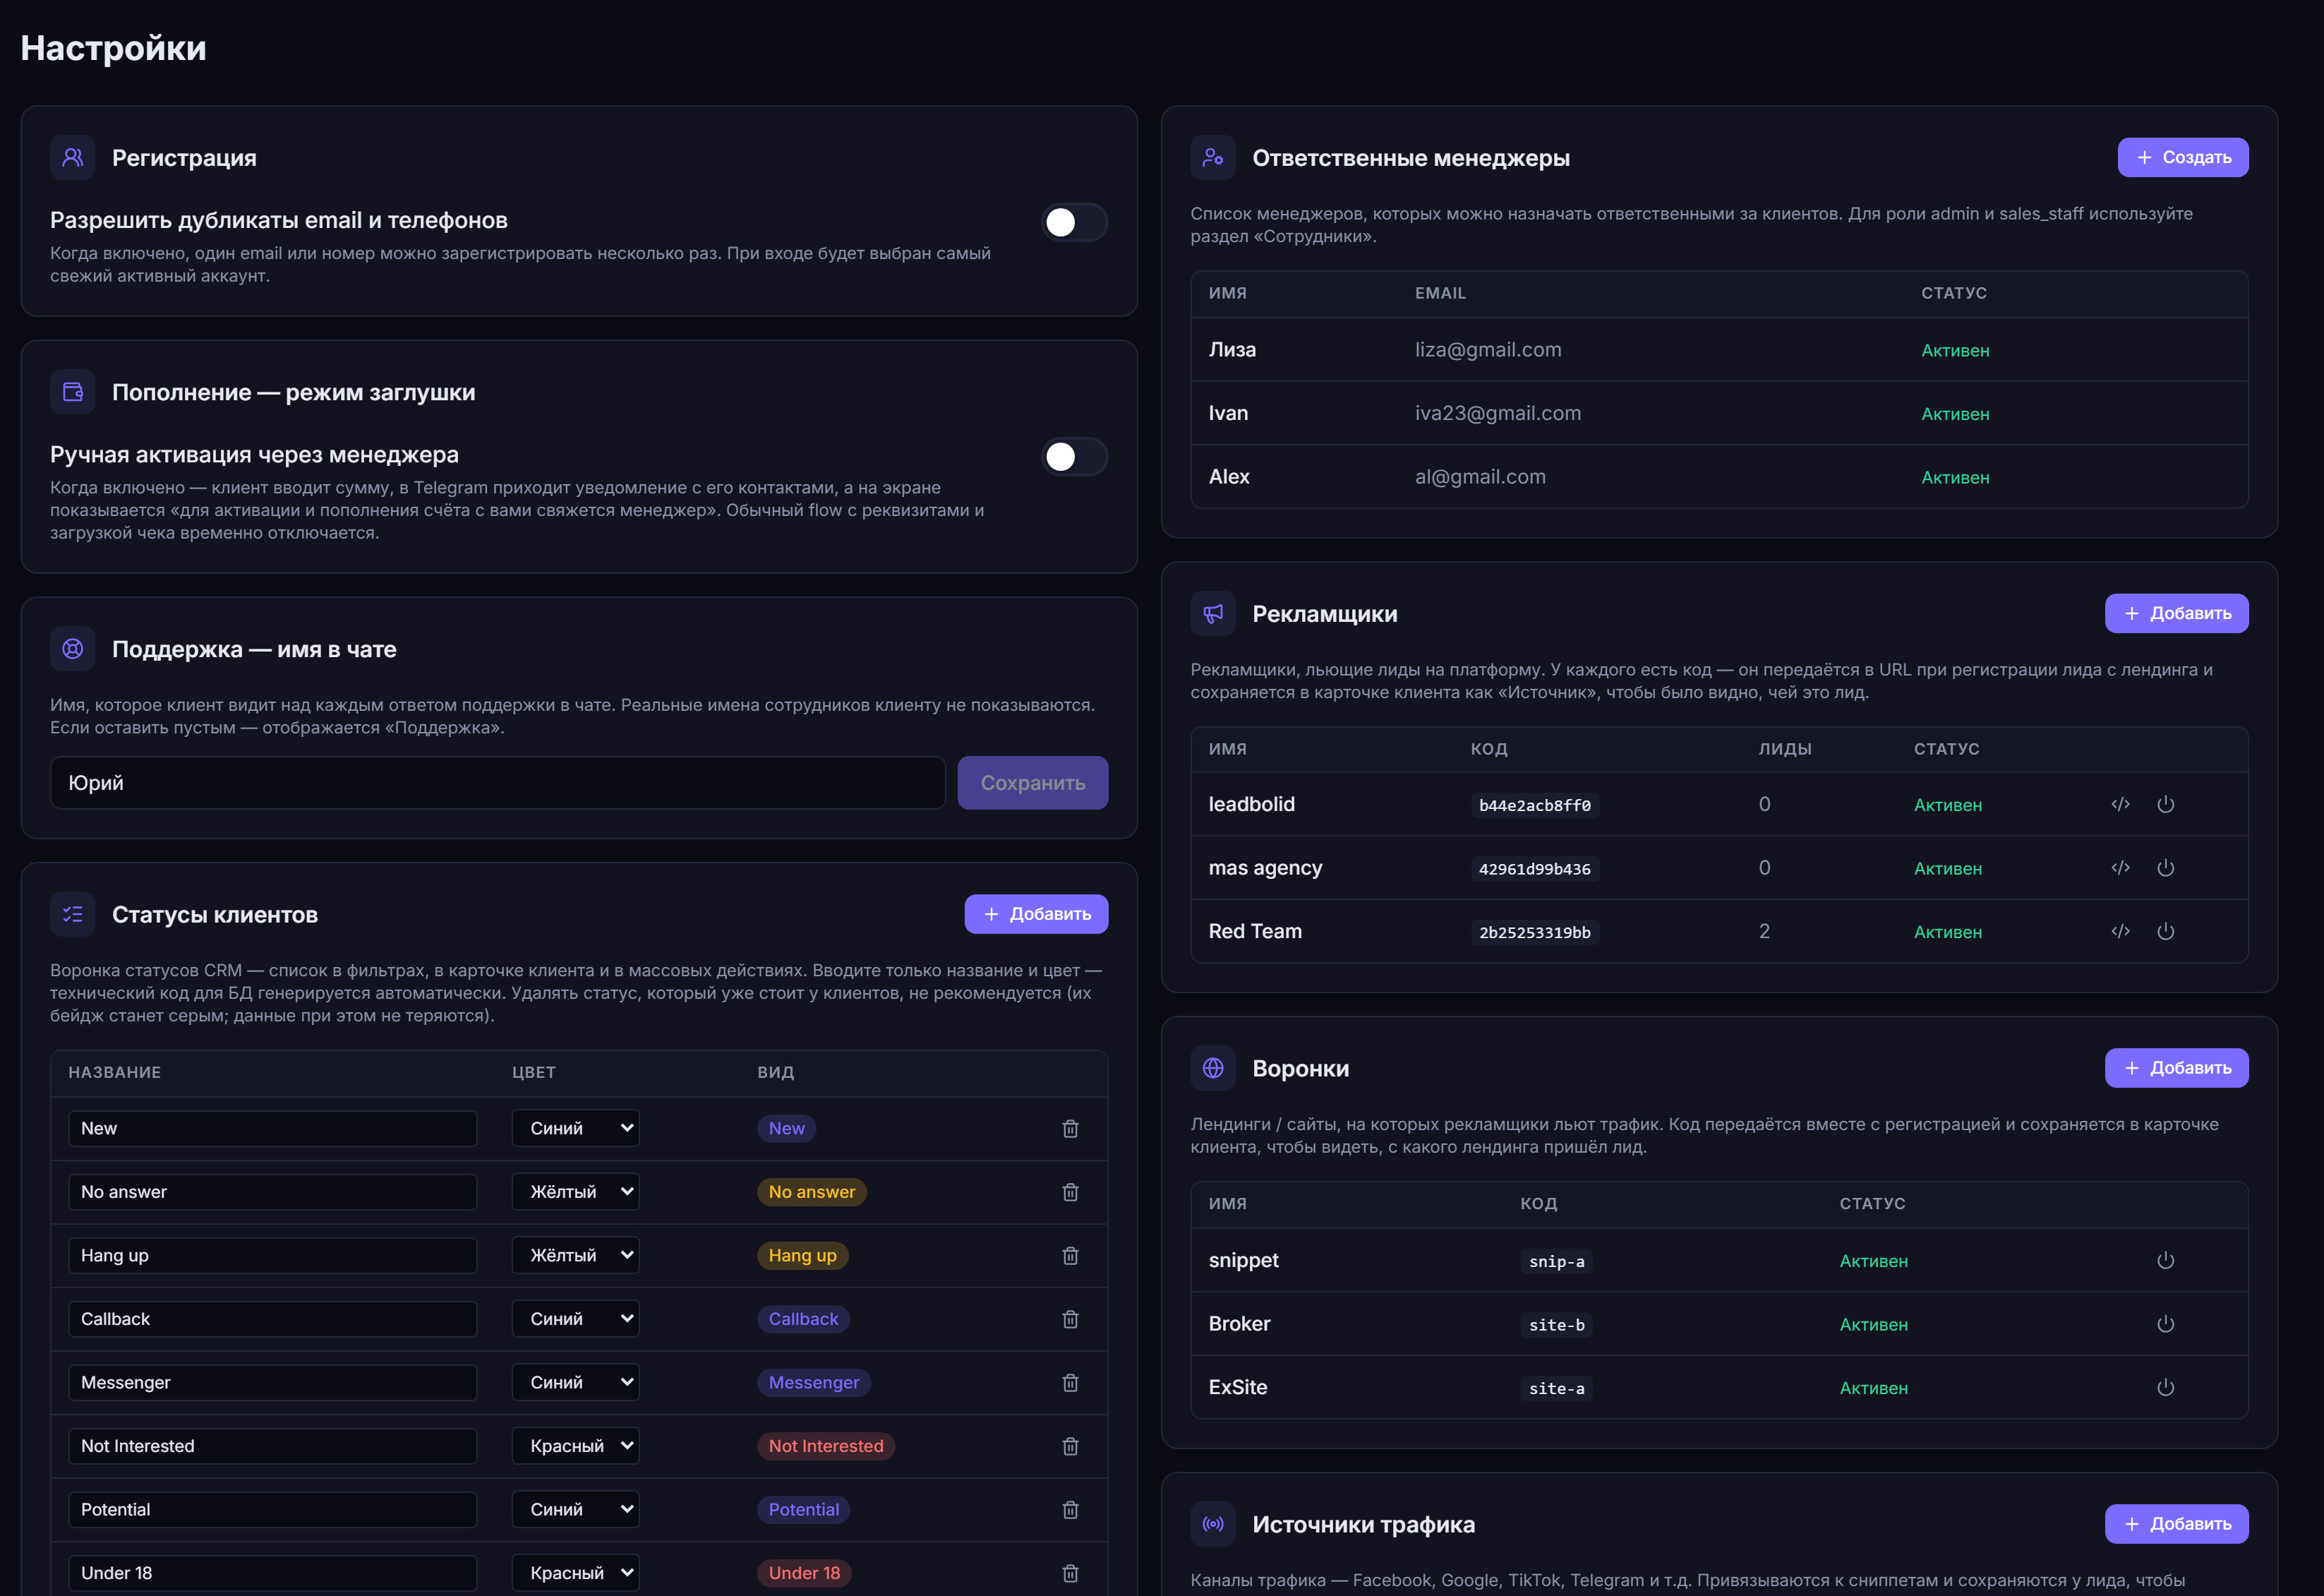
Task: Click the email liza@gmail.com
Action: click(1487, 350)
